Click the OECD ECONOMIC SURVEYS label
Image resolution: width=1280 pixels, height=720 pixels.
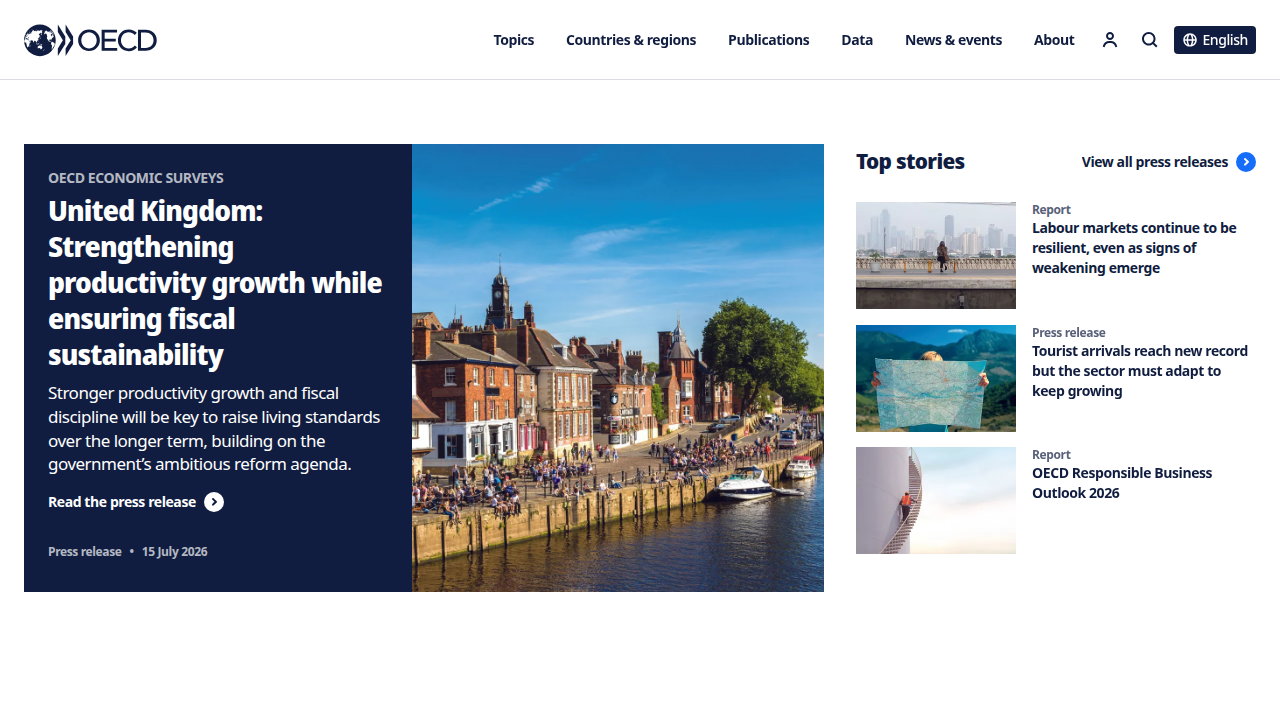click(136, 178)
